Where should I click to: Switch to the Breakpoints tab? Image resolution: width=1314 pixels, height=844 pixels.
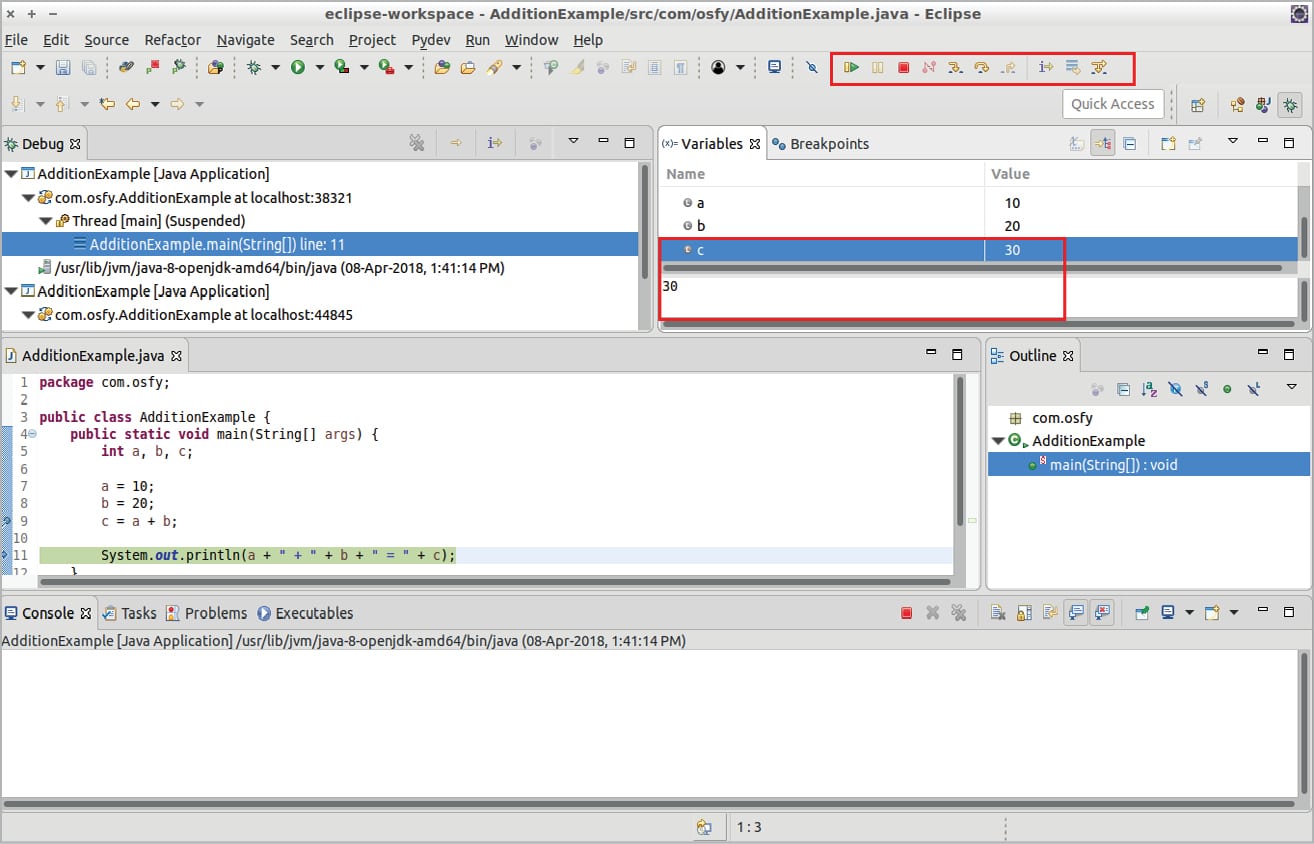[828, 144]
